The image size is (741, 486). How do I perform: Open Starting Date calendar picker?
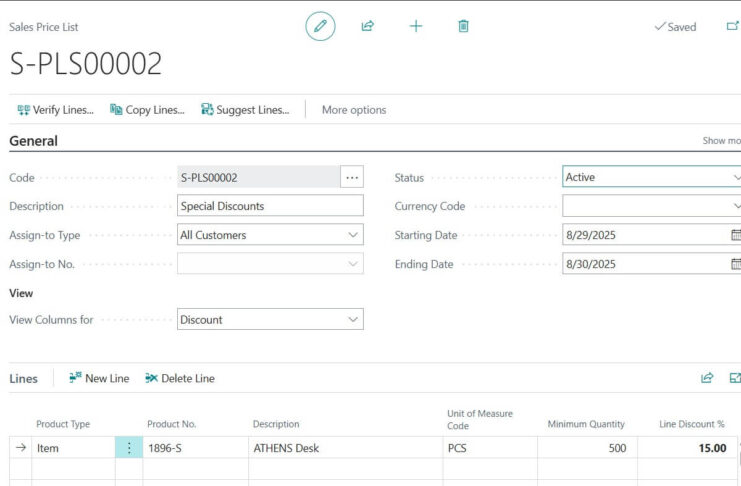[736, 234]
